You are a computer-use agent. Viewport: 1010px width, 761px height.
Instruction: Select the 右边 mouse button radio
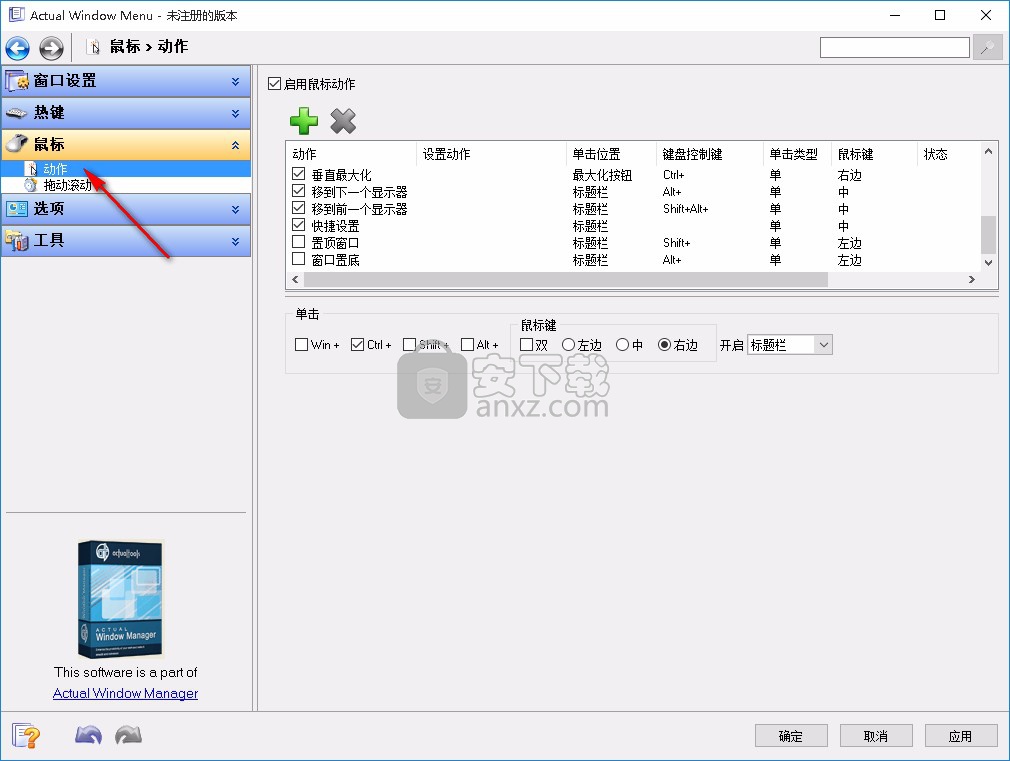[x=664, y=345]
